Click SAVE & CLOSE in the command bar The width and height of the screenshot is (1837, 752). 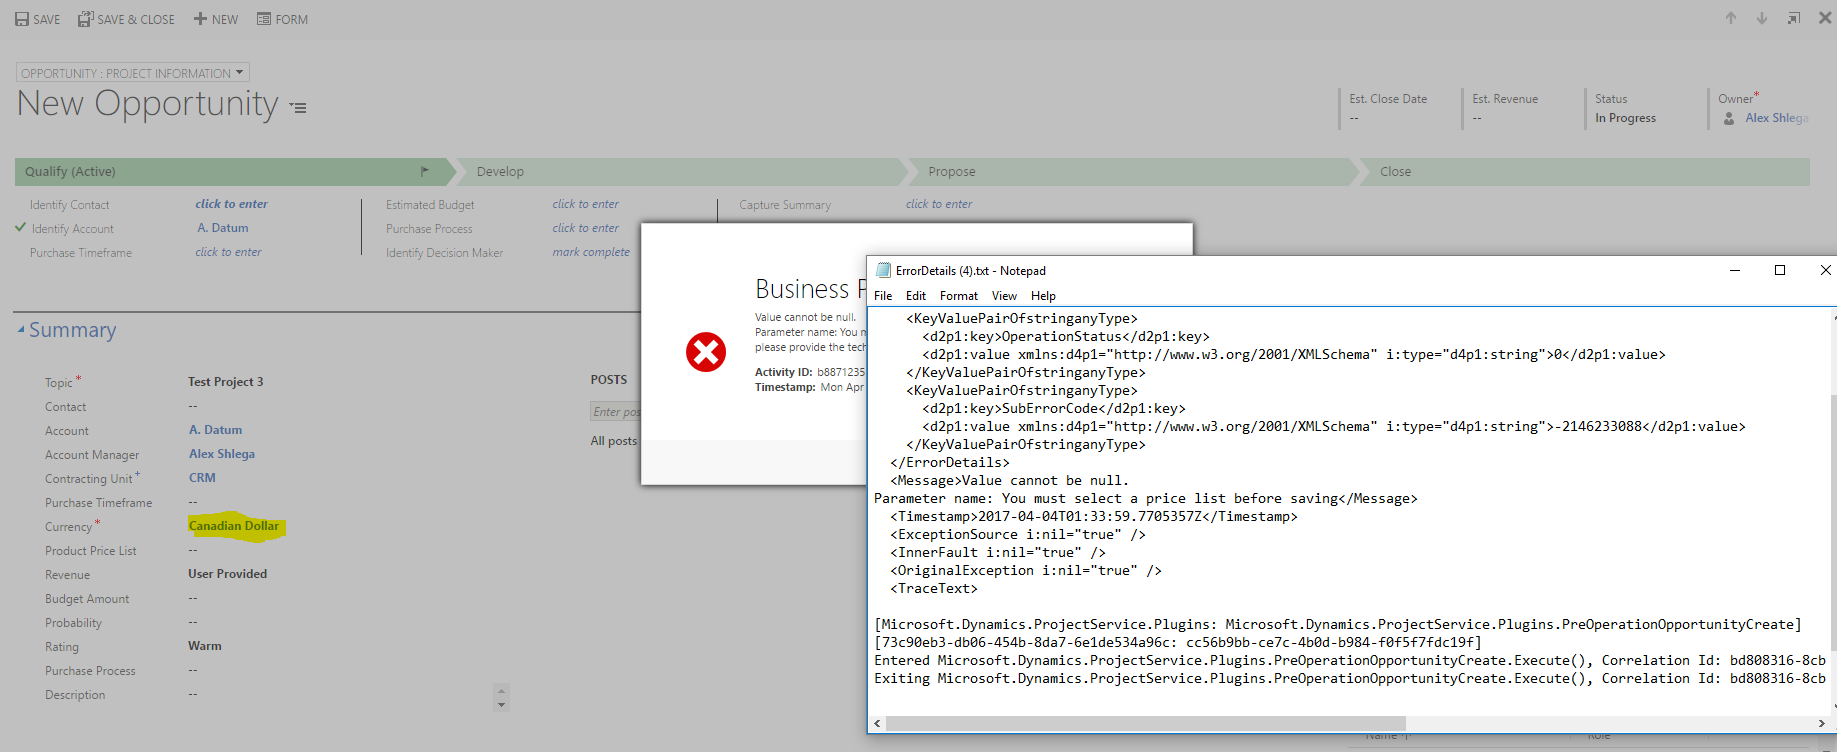126,19
